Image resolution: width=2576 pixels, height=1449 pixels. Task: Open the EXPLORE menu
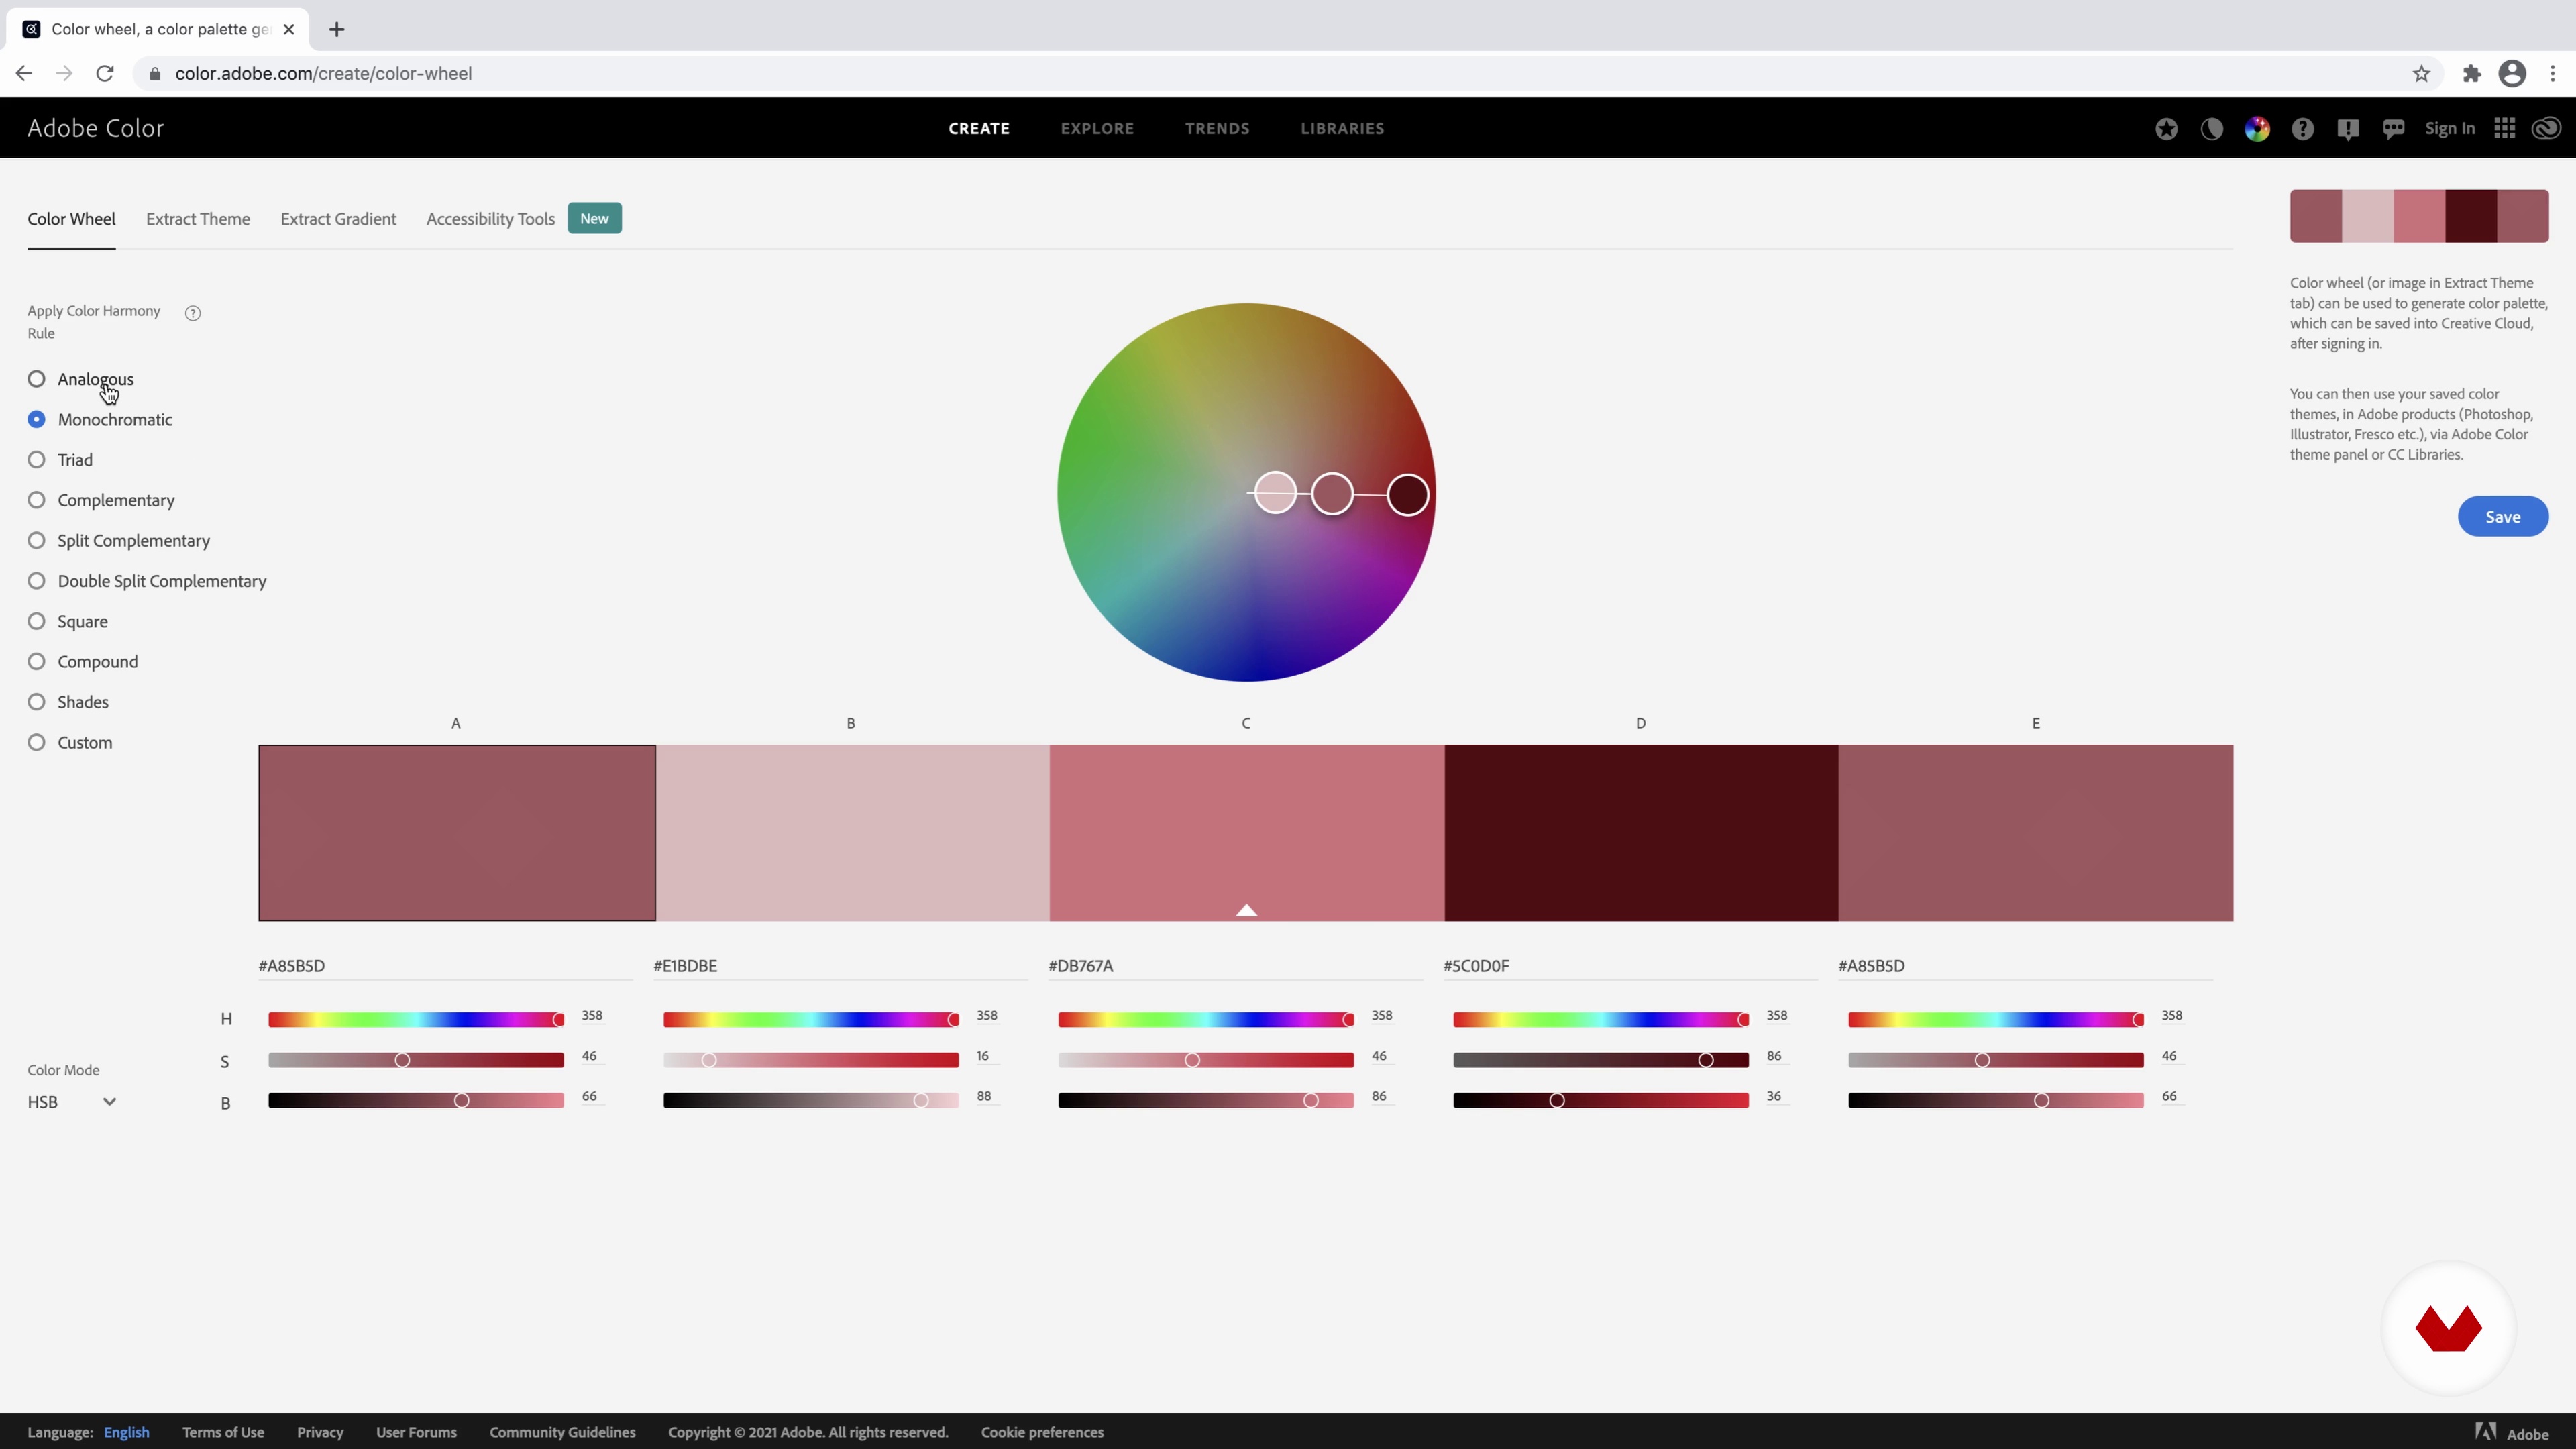click(1097, 129)
